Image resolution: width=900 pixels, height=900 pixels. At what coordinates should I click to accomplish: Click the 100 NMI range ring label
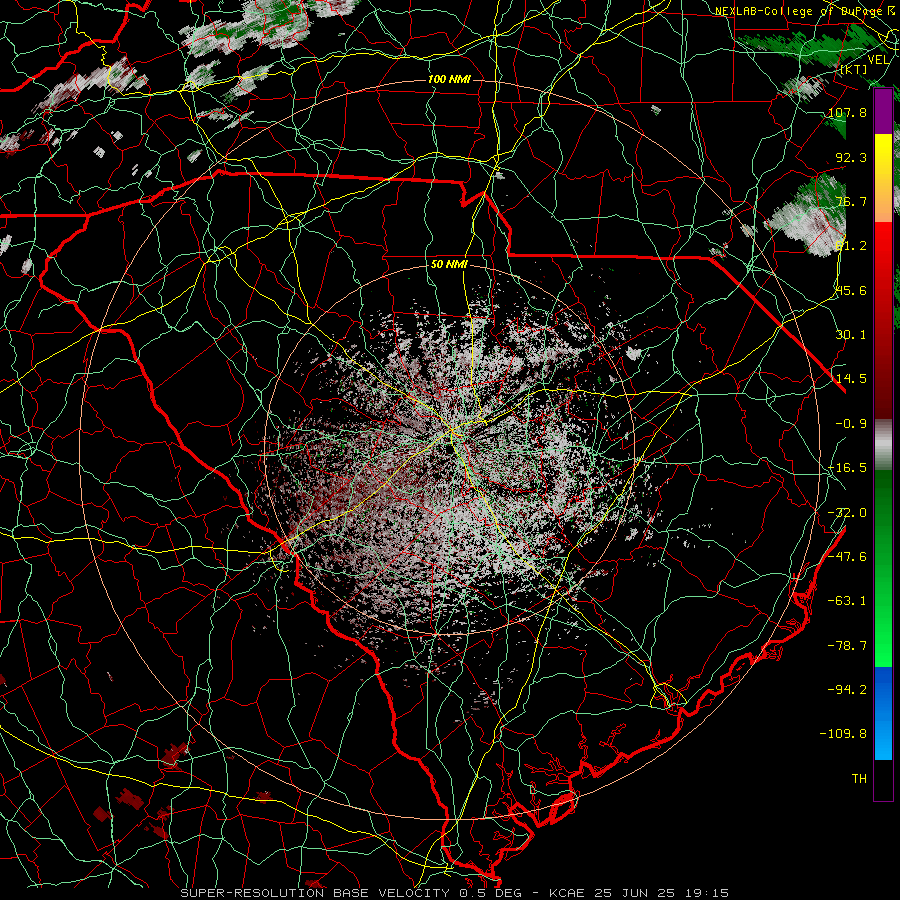click(449, 79)
